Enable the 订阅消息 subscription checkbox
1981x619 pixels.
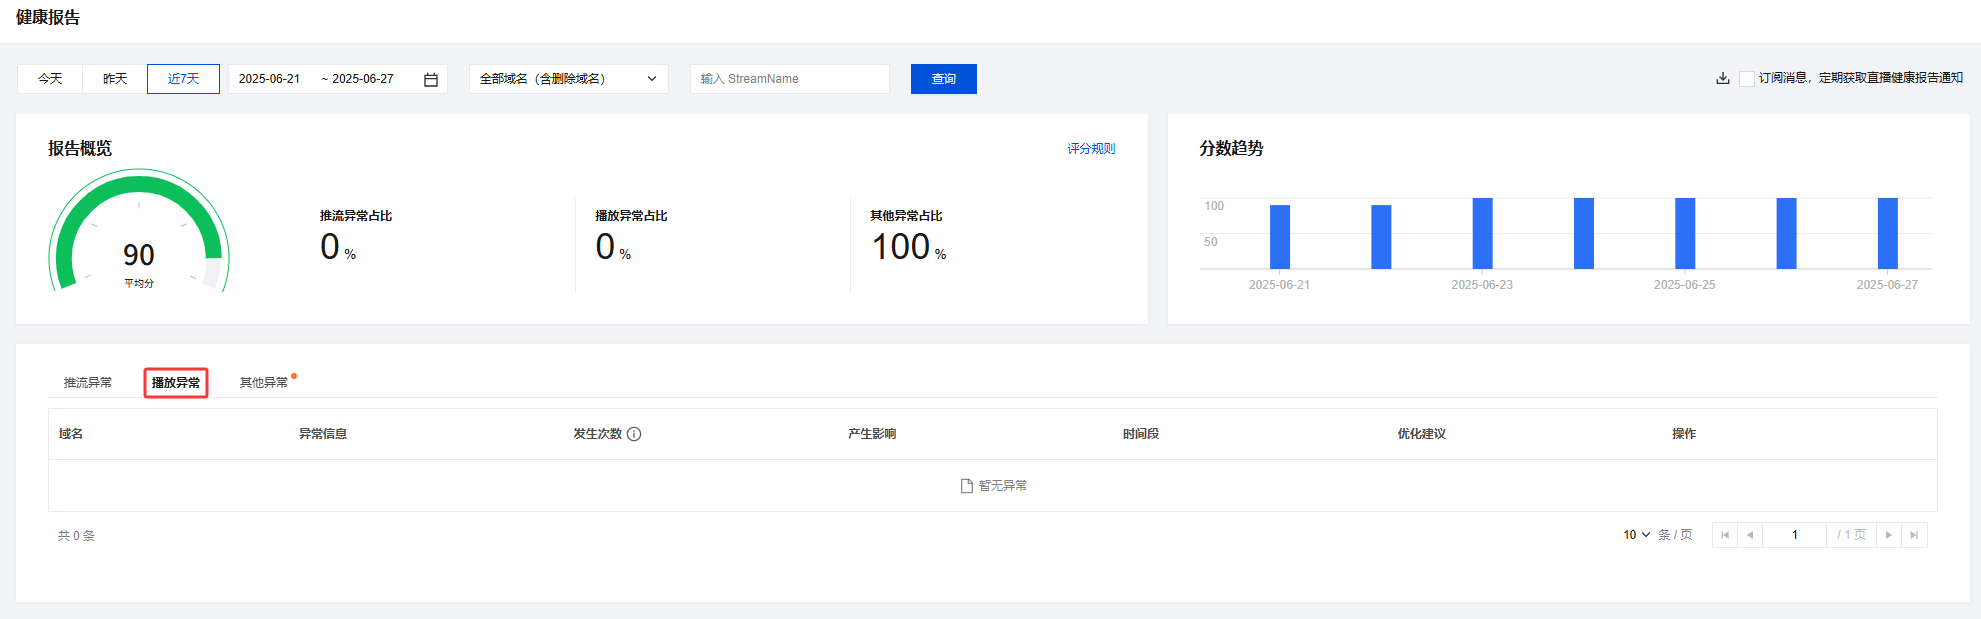pos(1746,79)
